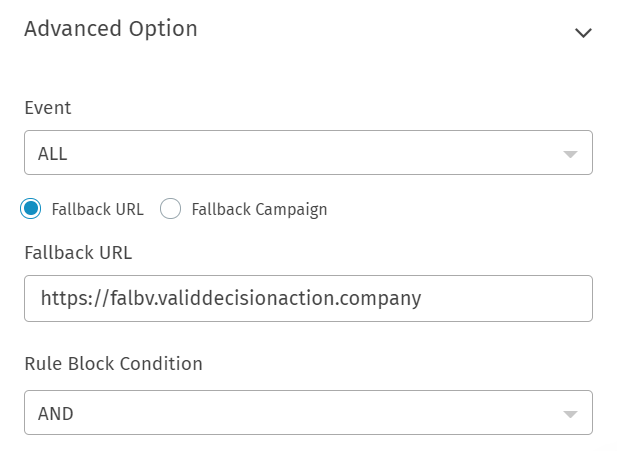Click the Event field label

click(x=48, y=108)
